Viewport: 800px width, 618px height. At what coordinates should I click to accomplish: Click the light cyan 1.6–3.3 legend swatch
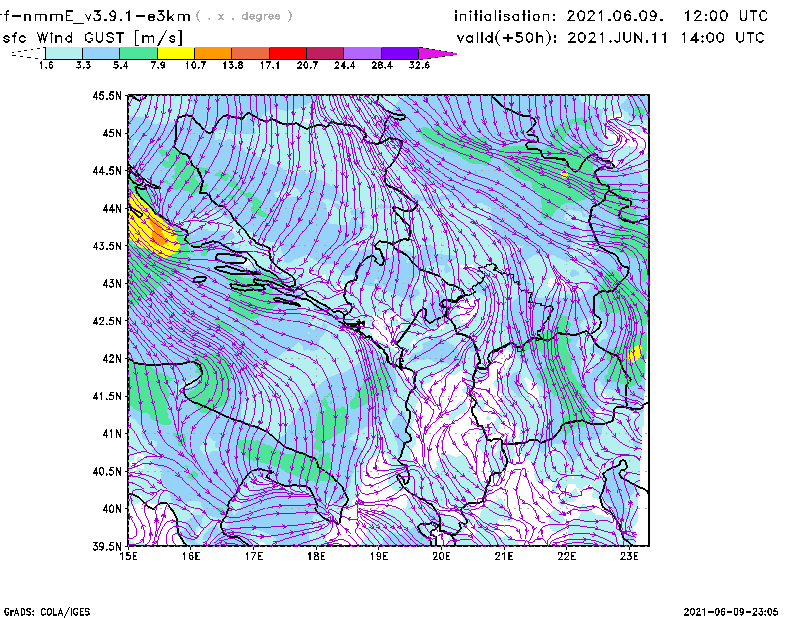pos(64,53)
